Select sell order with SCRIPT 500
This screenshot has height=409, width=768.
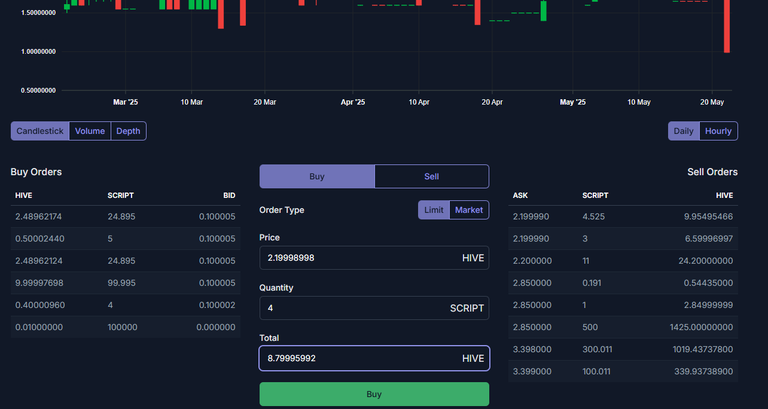coord(623,327)
